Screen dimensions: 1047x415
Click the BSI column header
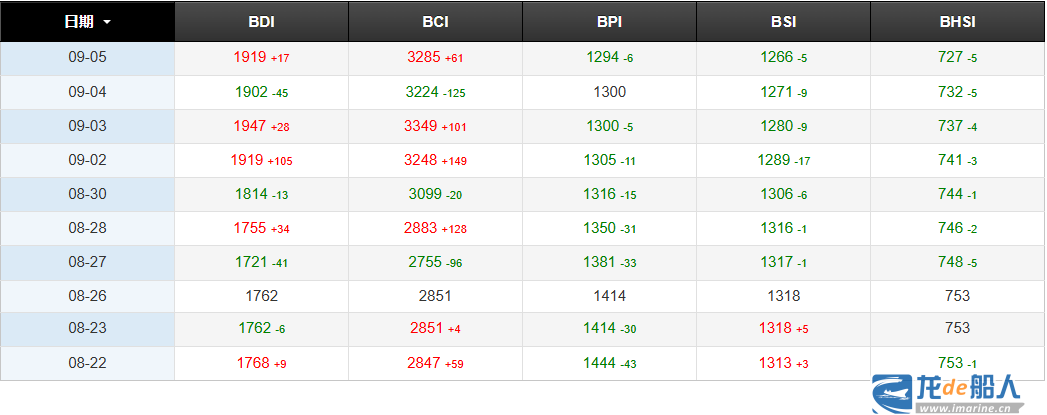click(783, 21)
